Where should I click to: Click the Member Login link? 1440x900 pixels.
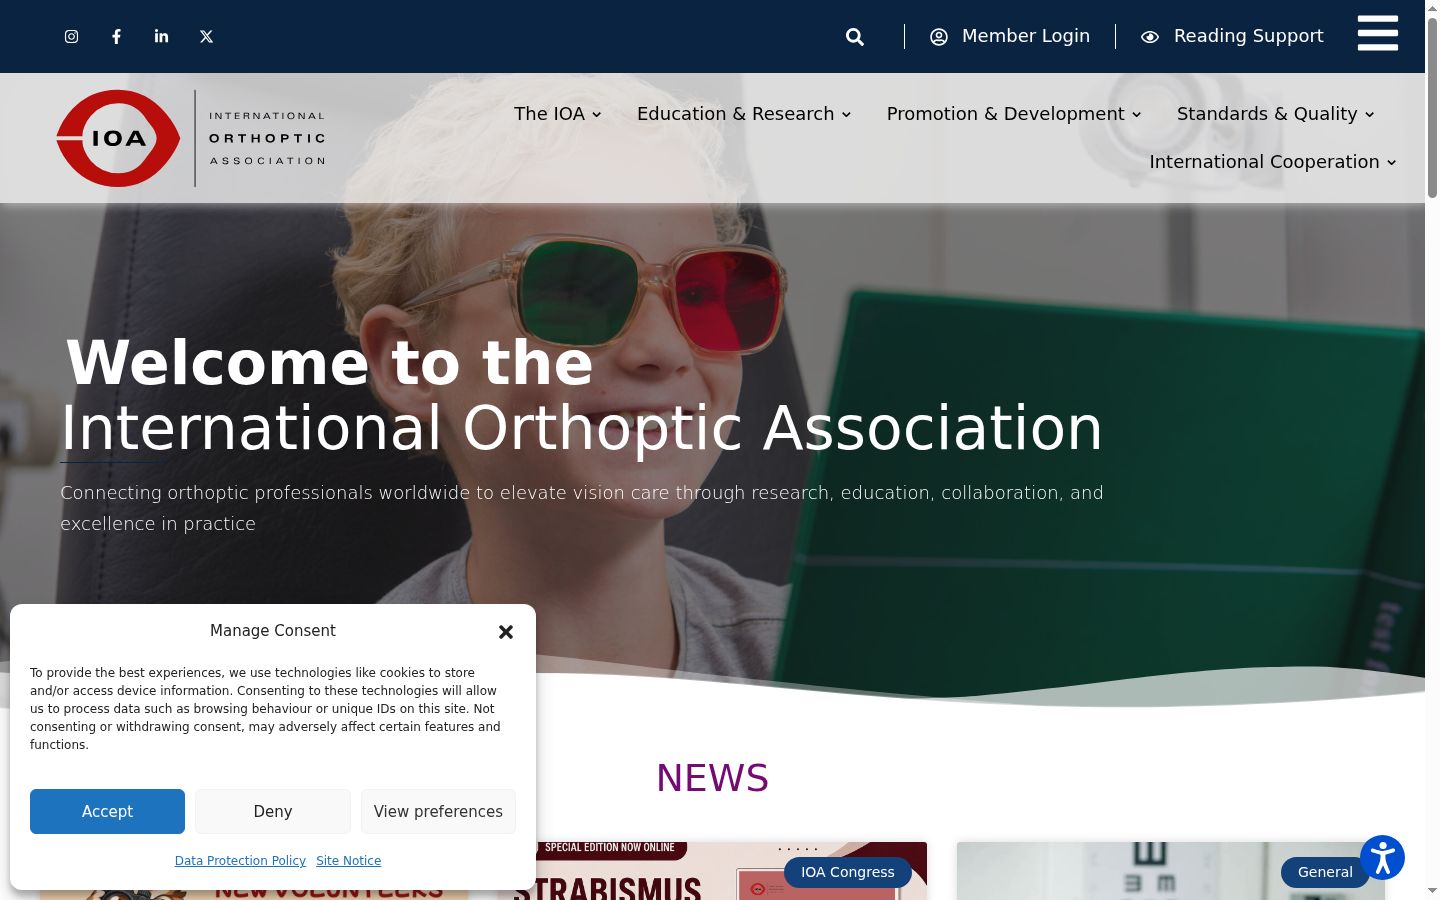1010,37
